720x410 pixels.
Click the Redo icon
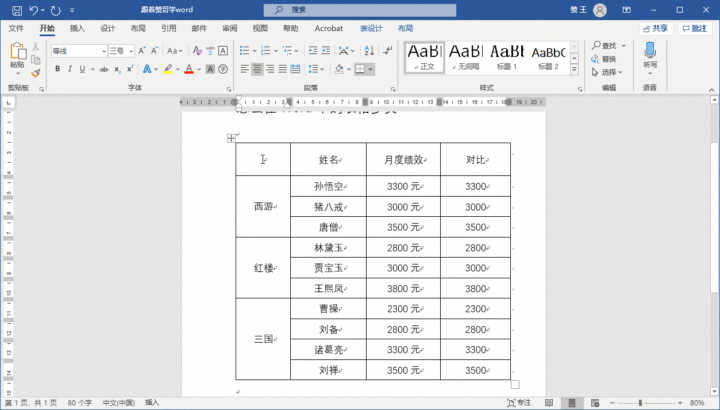click(56, 10)
